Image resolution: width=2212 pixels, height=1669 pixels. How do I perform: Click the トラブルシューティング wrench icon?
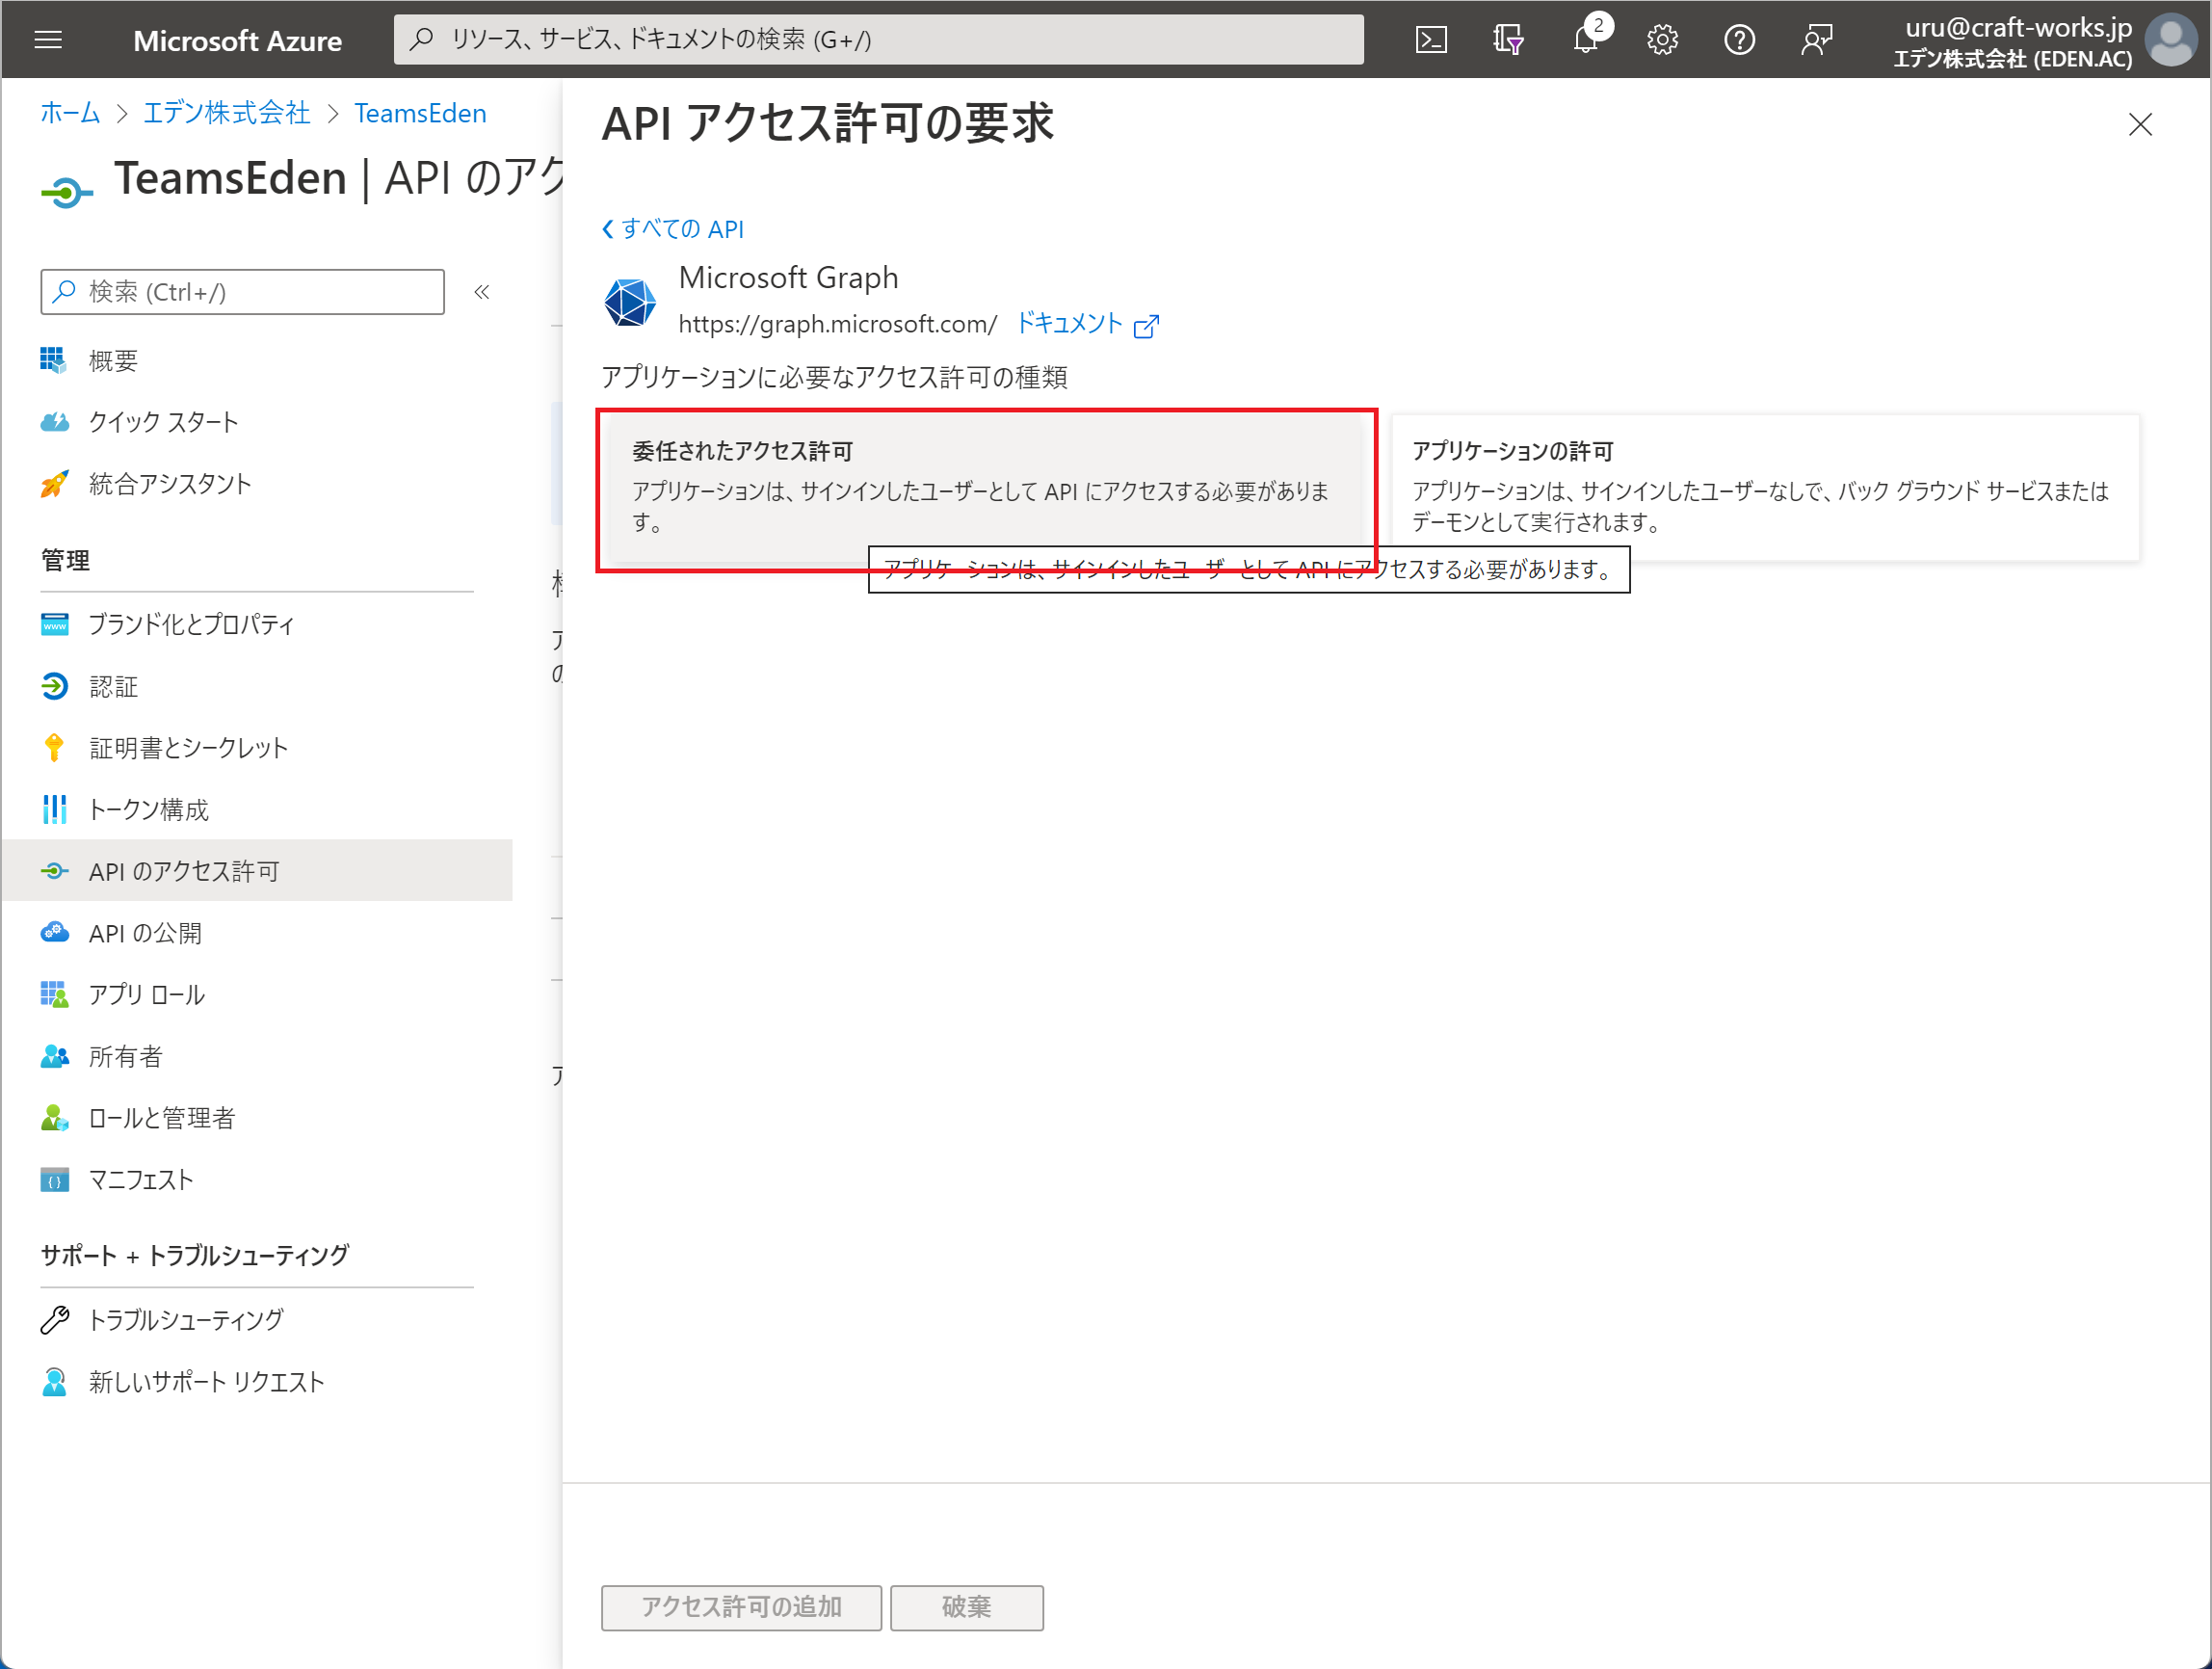click(x=54, y=1320)
